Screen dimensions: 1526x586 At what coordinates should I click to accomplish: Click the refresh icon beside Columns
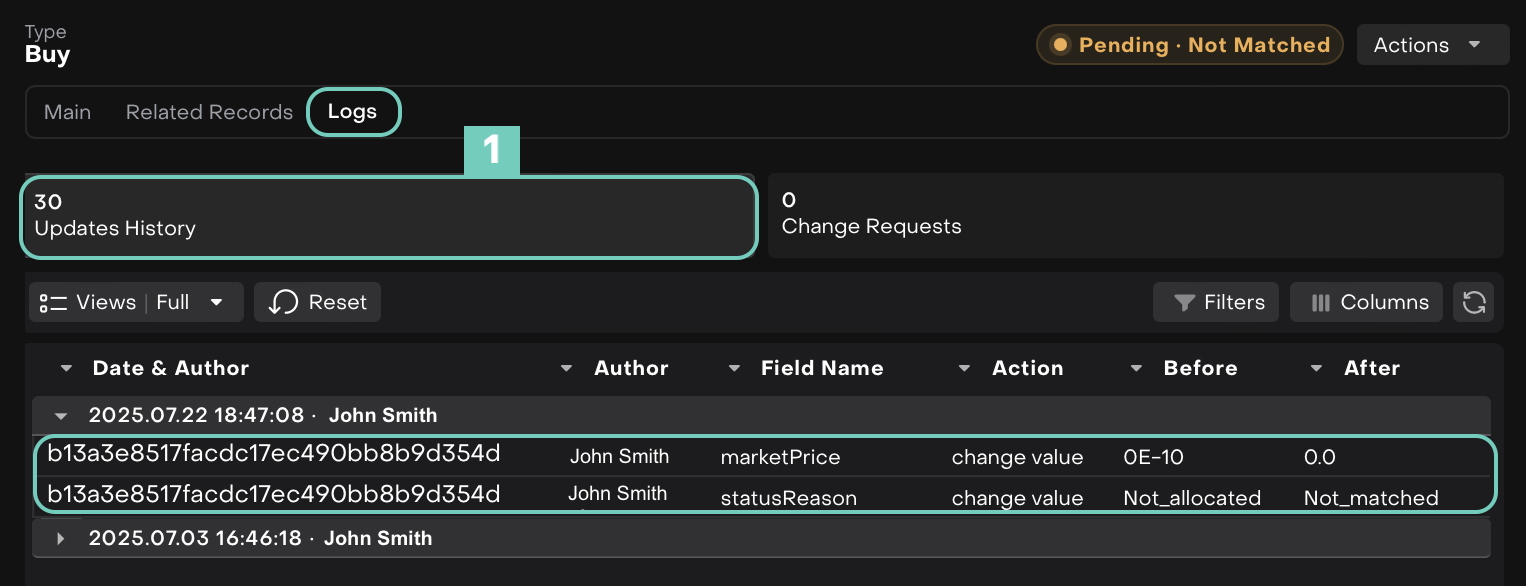(1473, 302)
